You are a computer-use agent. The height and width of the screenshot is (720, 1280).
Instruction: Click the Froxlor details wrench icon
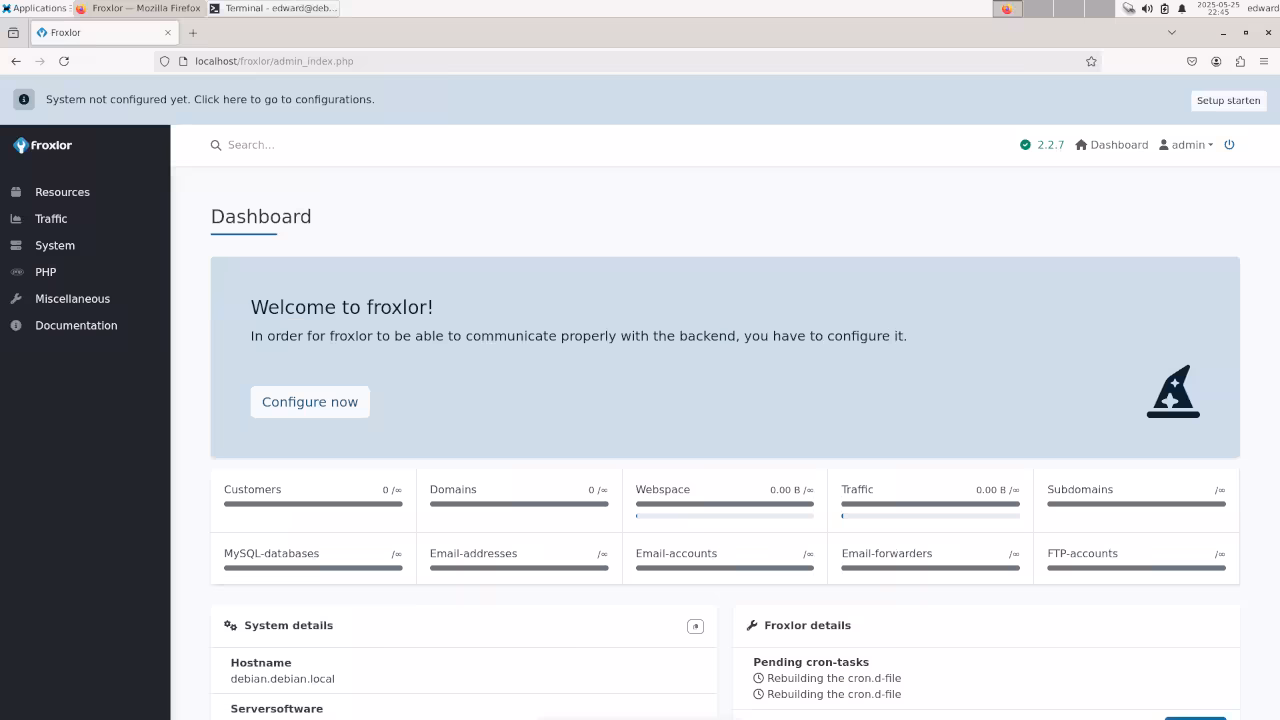(x=752, y=626)
